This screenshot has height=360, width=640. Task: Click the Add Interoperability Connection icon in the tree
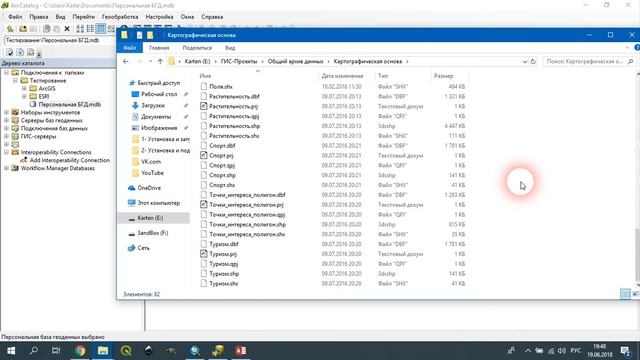[24, 160]
